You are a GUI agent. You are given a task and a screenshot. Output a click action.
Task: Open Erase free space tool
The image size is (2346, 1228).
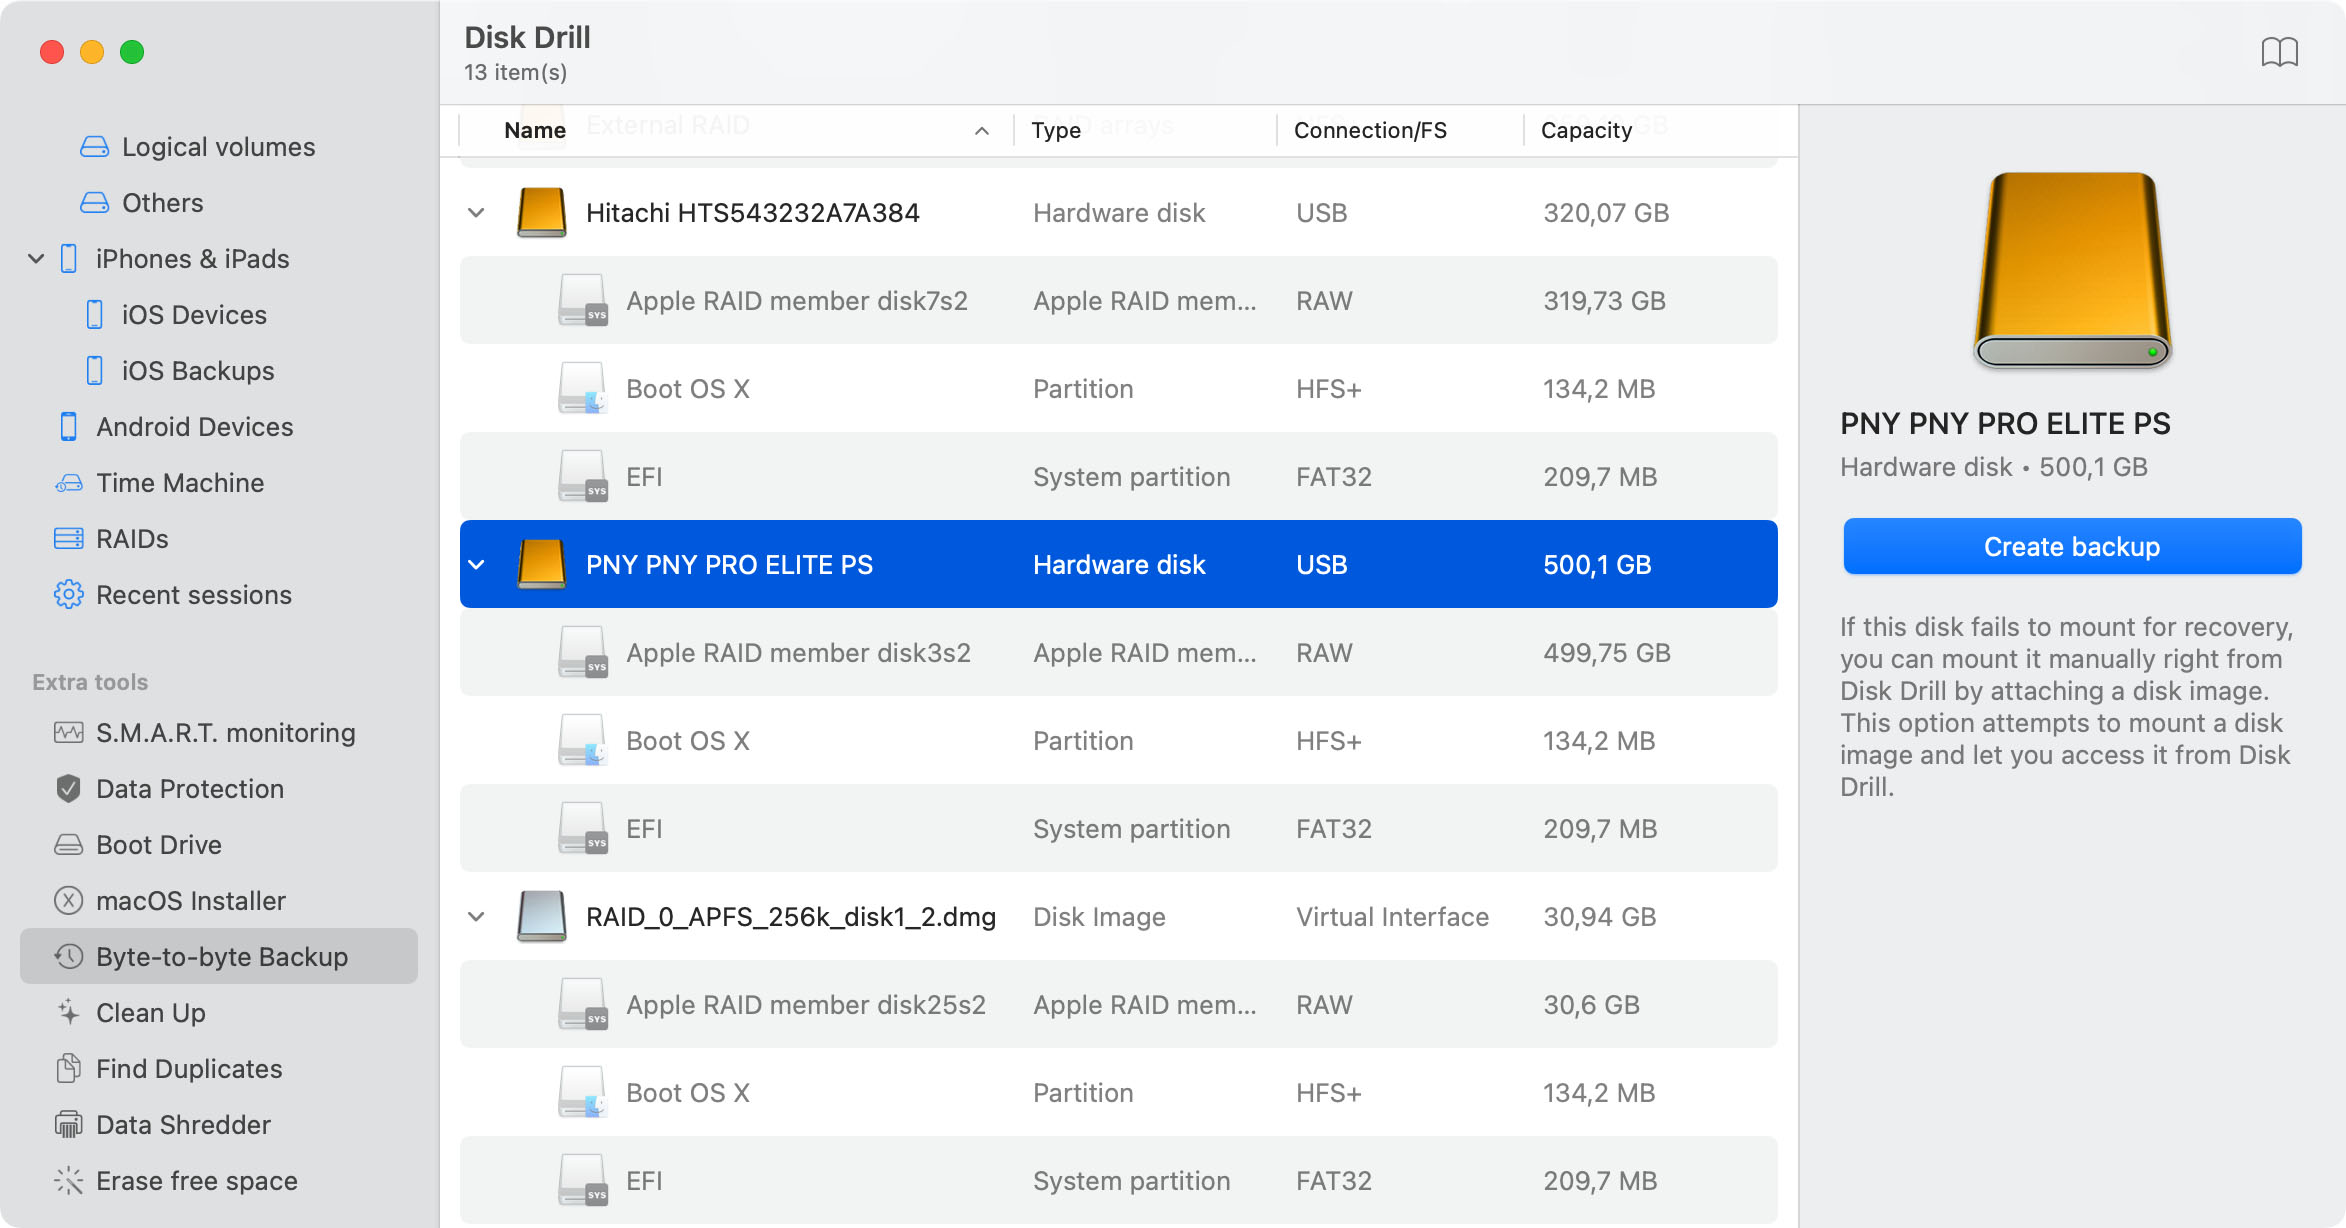(219, 1181)
